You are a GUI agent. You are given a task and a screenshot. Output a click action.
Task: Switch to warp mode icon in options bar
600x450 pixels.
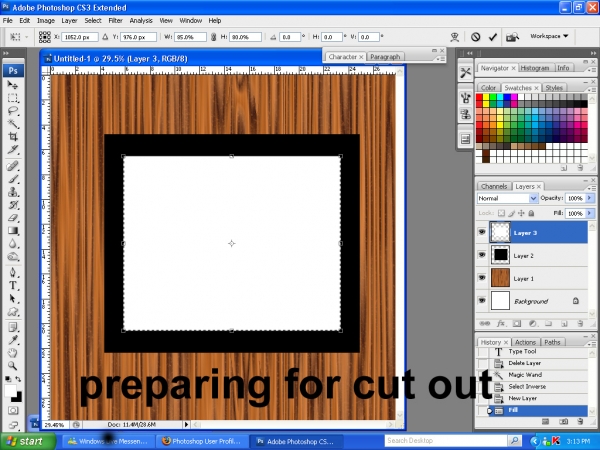click(454, 37)
